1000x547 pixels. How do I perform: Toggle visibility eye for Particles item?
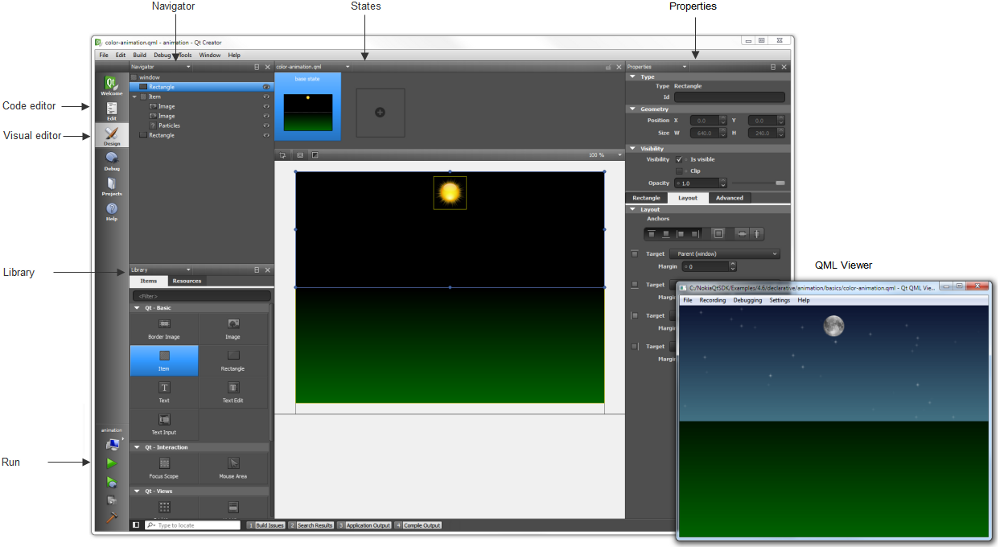tap(266, 125)
